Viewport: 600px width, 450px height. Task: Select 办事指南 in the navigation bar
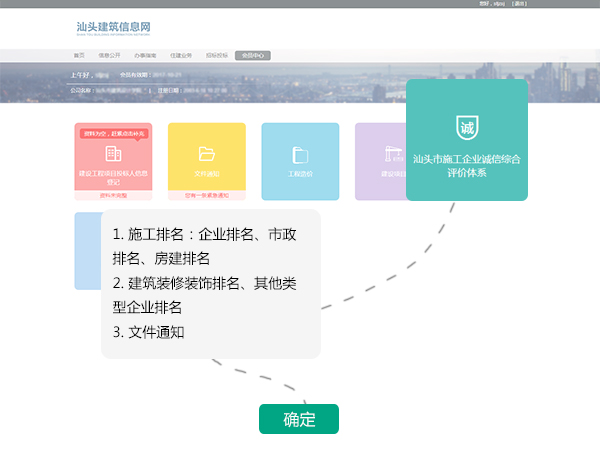point(146,55)
